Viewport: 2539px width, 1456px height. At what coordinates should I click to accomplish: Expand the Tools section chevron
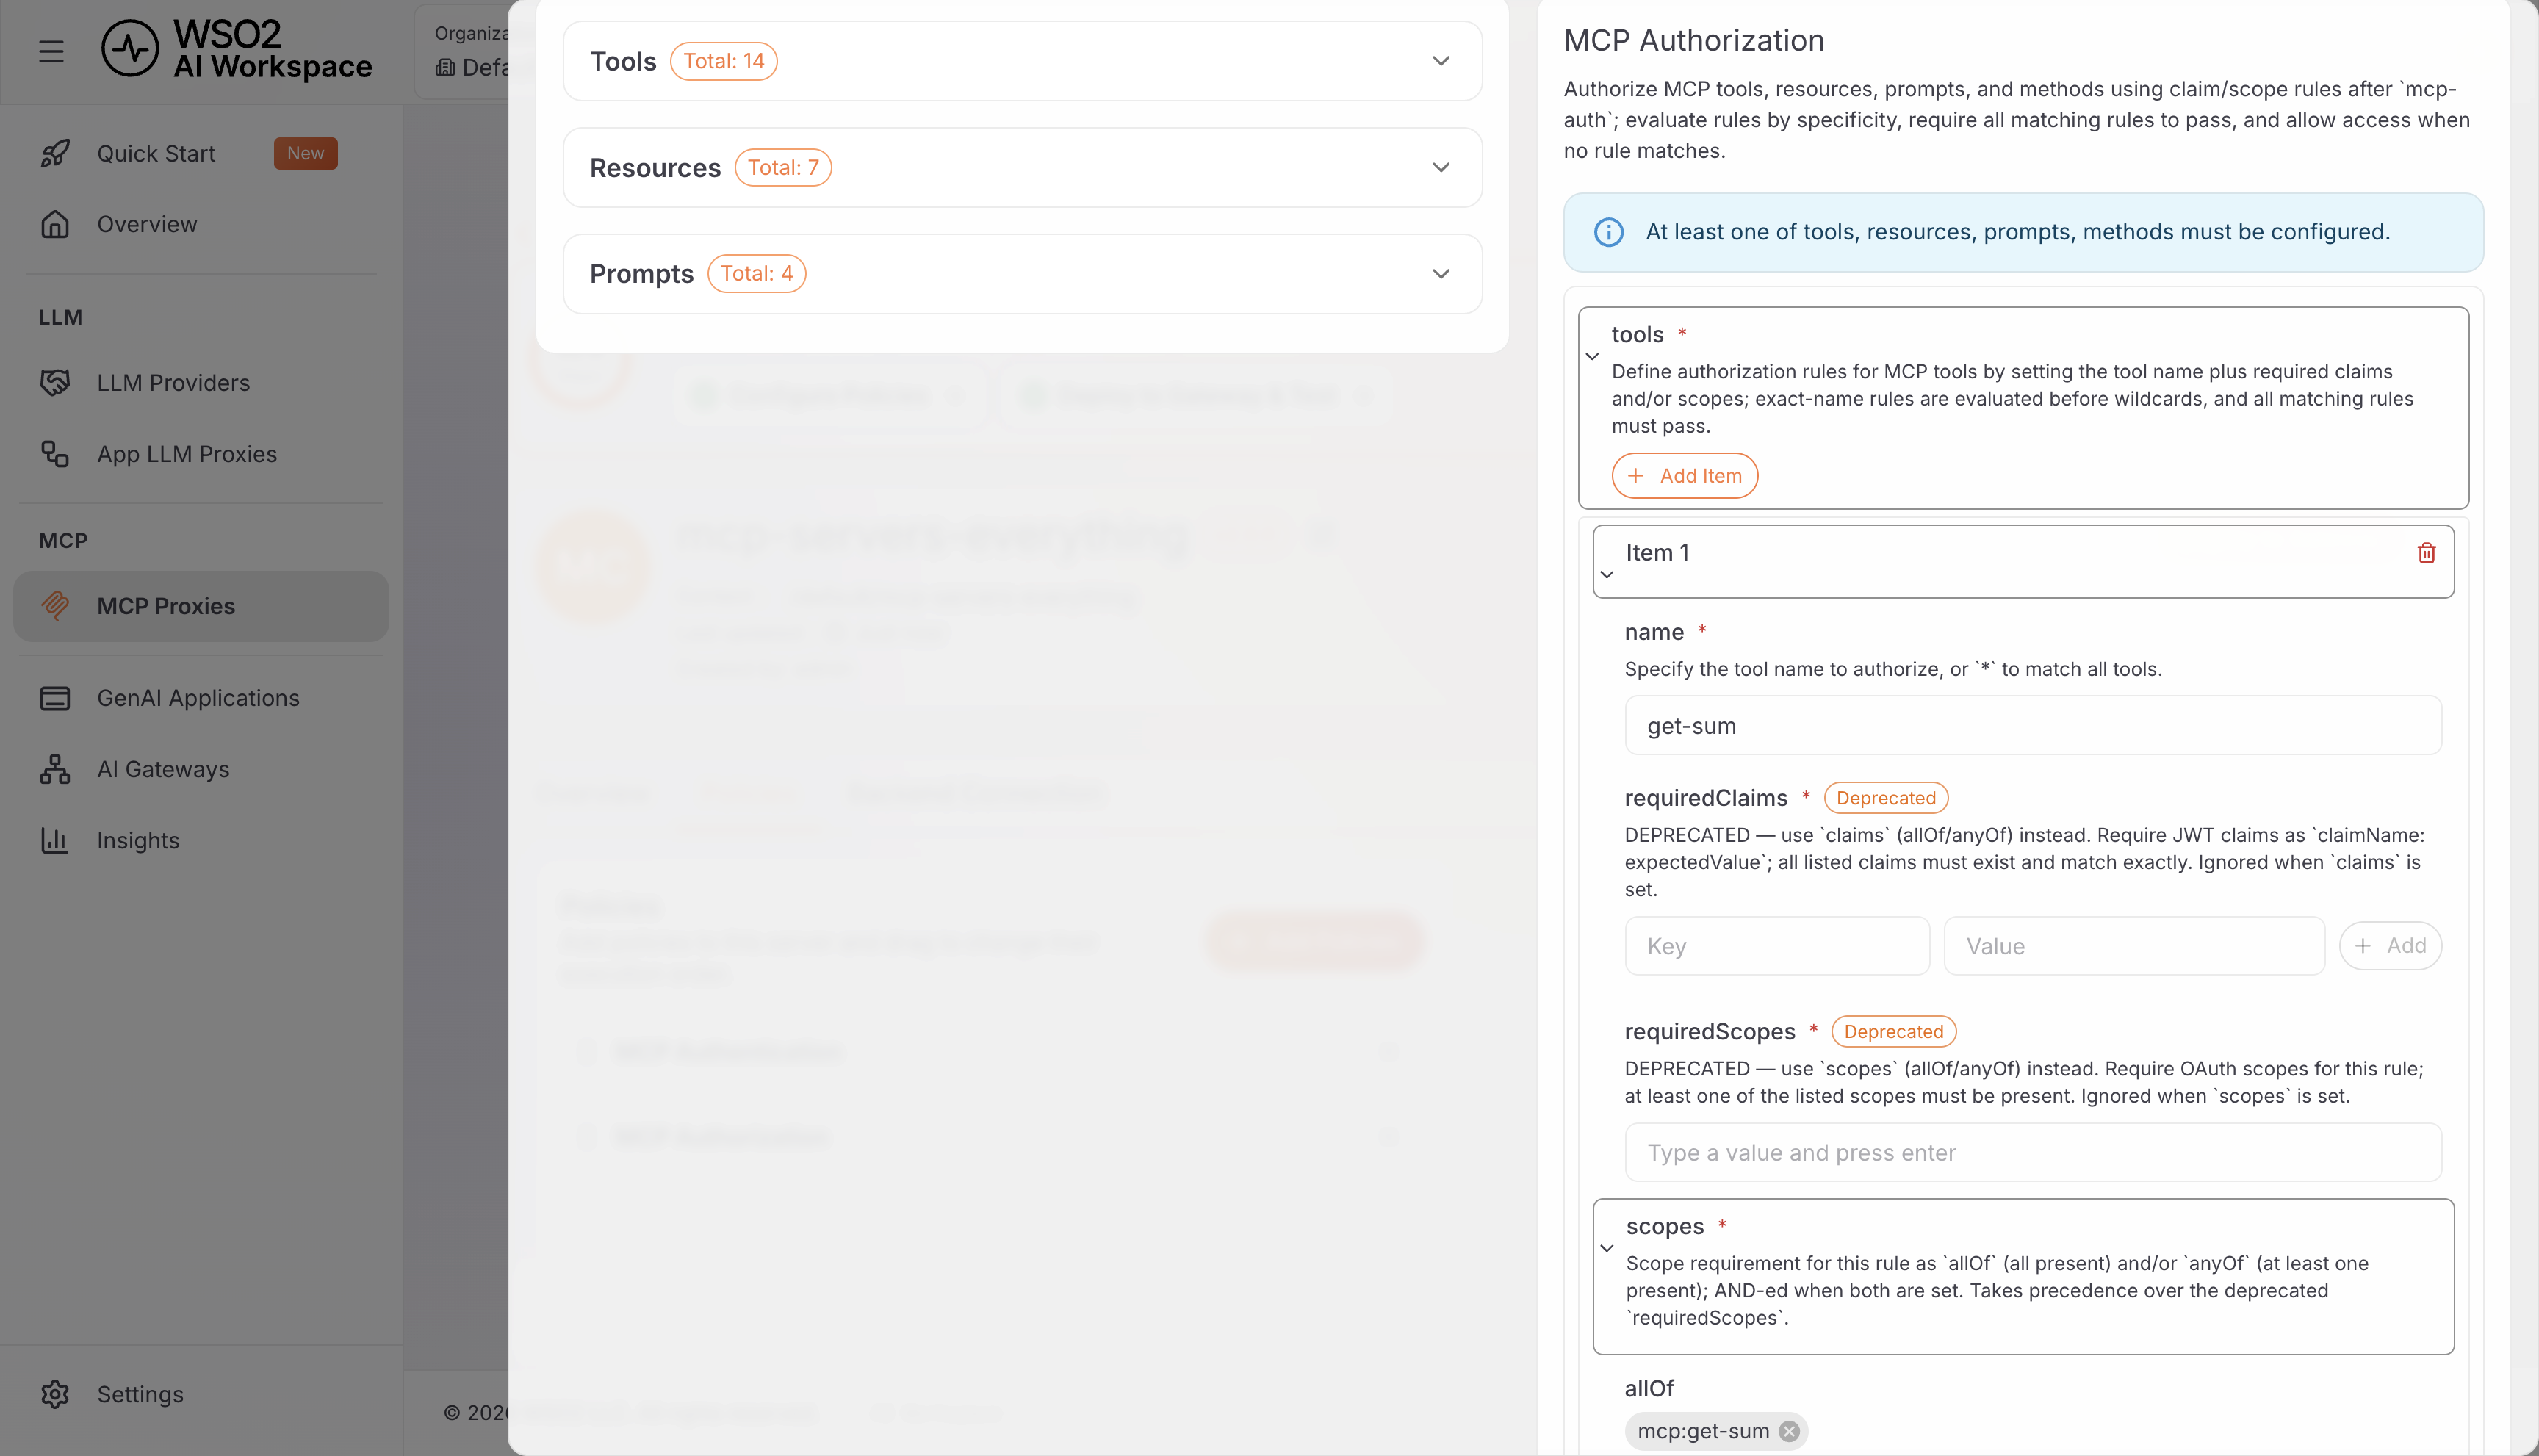coord(1441,61)
